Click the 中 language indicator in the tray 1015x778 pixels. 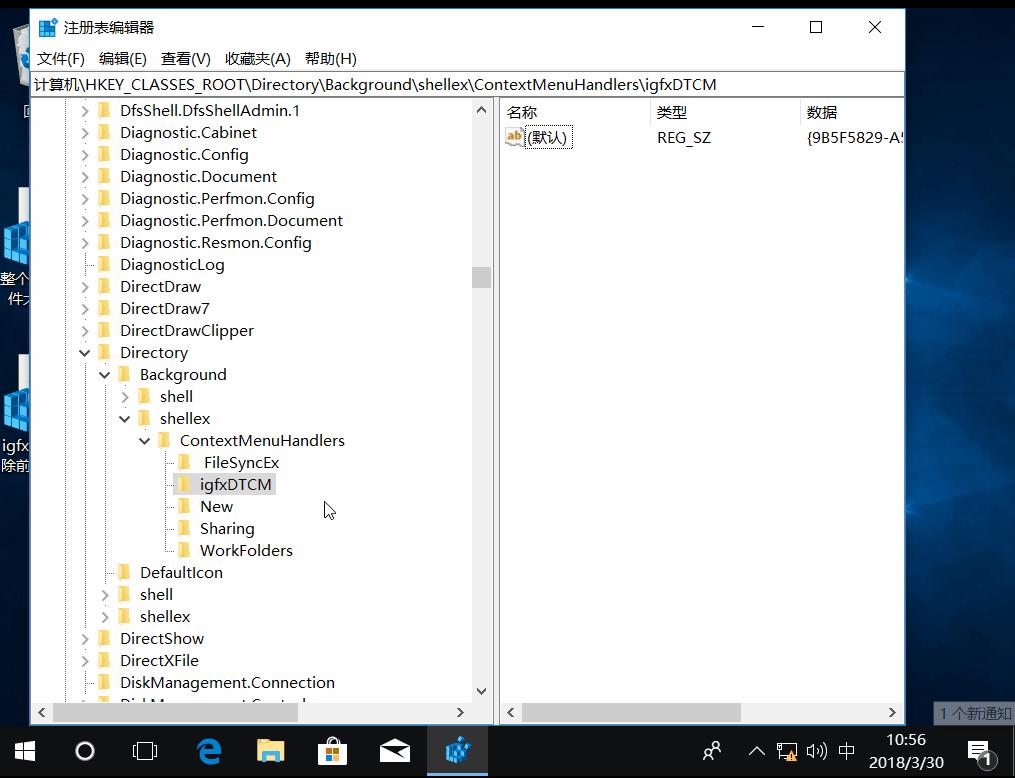pyautogui.click(x=845, y=751)
